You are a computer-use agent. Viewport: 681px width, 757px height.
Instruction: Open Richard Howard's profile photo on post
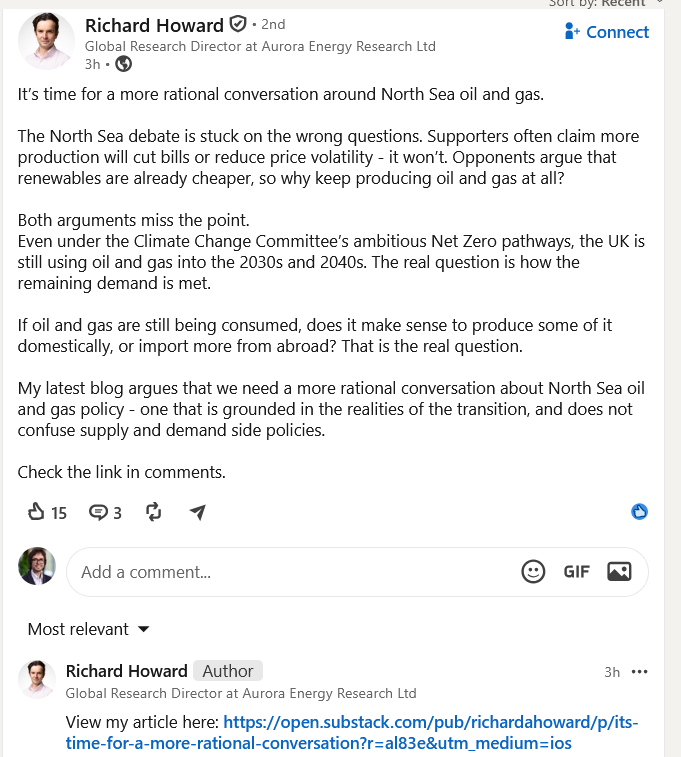(x=46, y=41)
